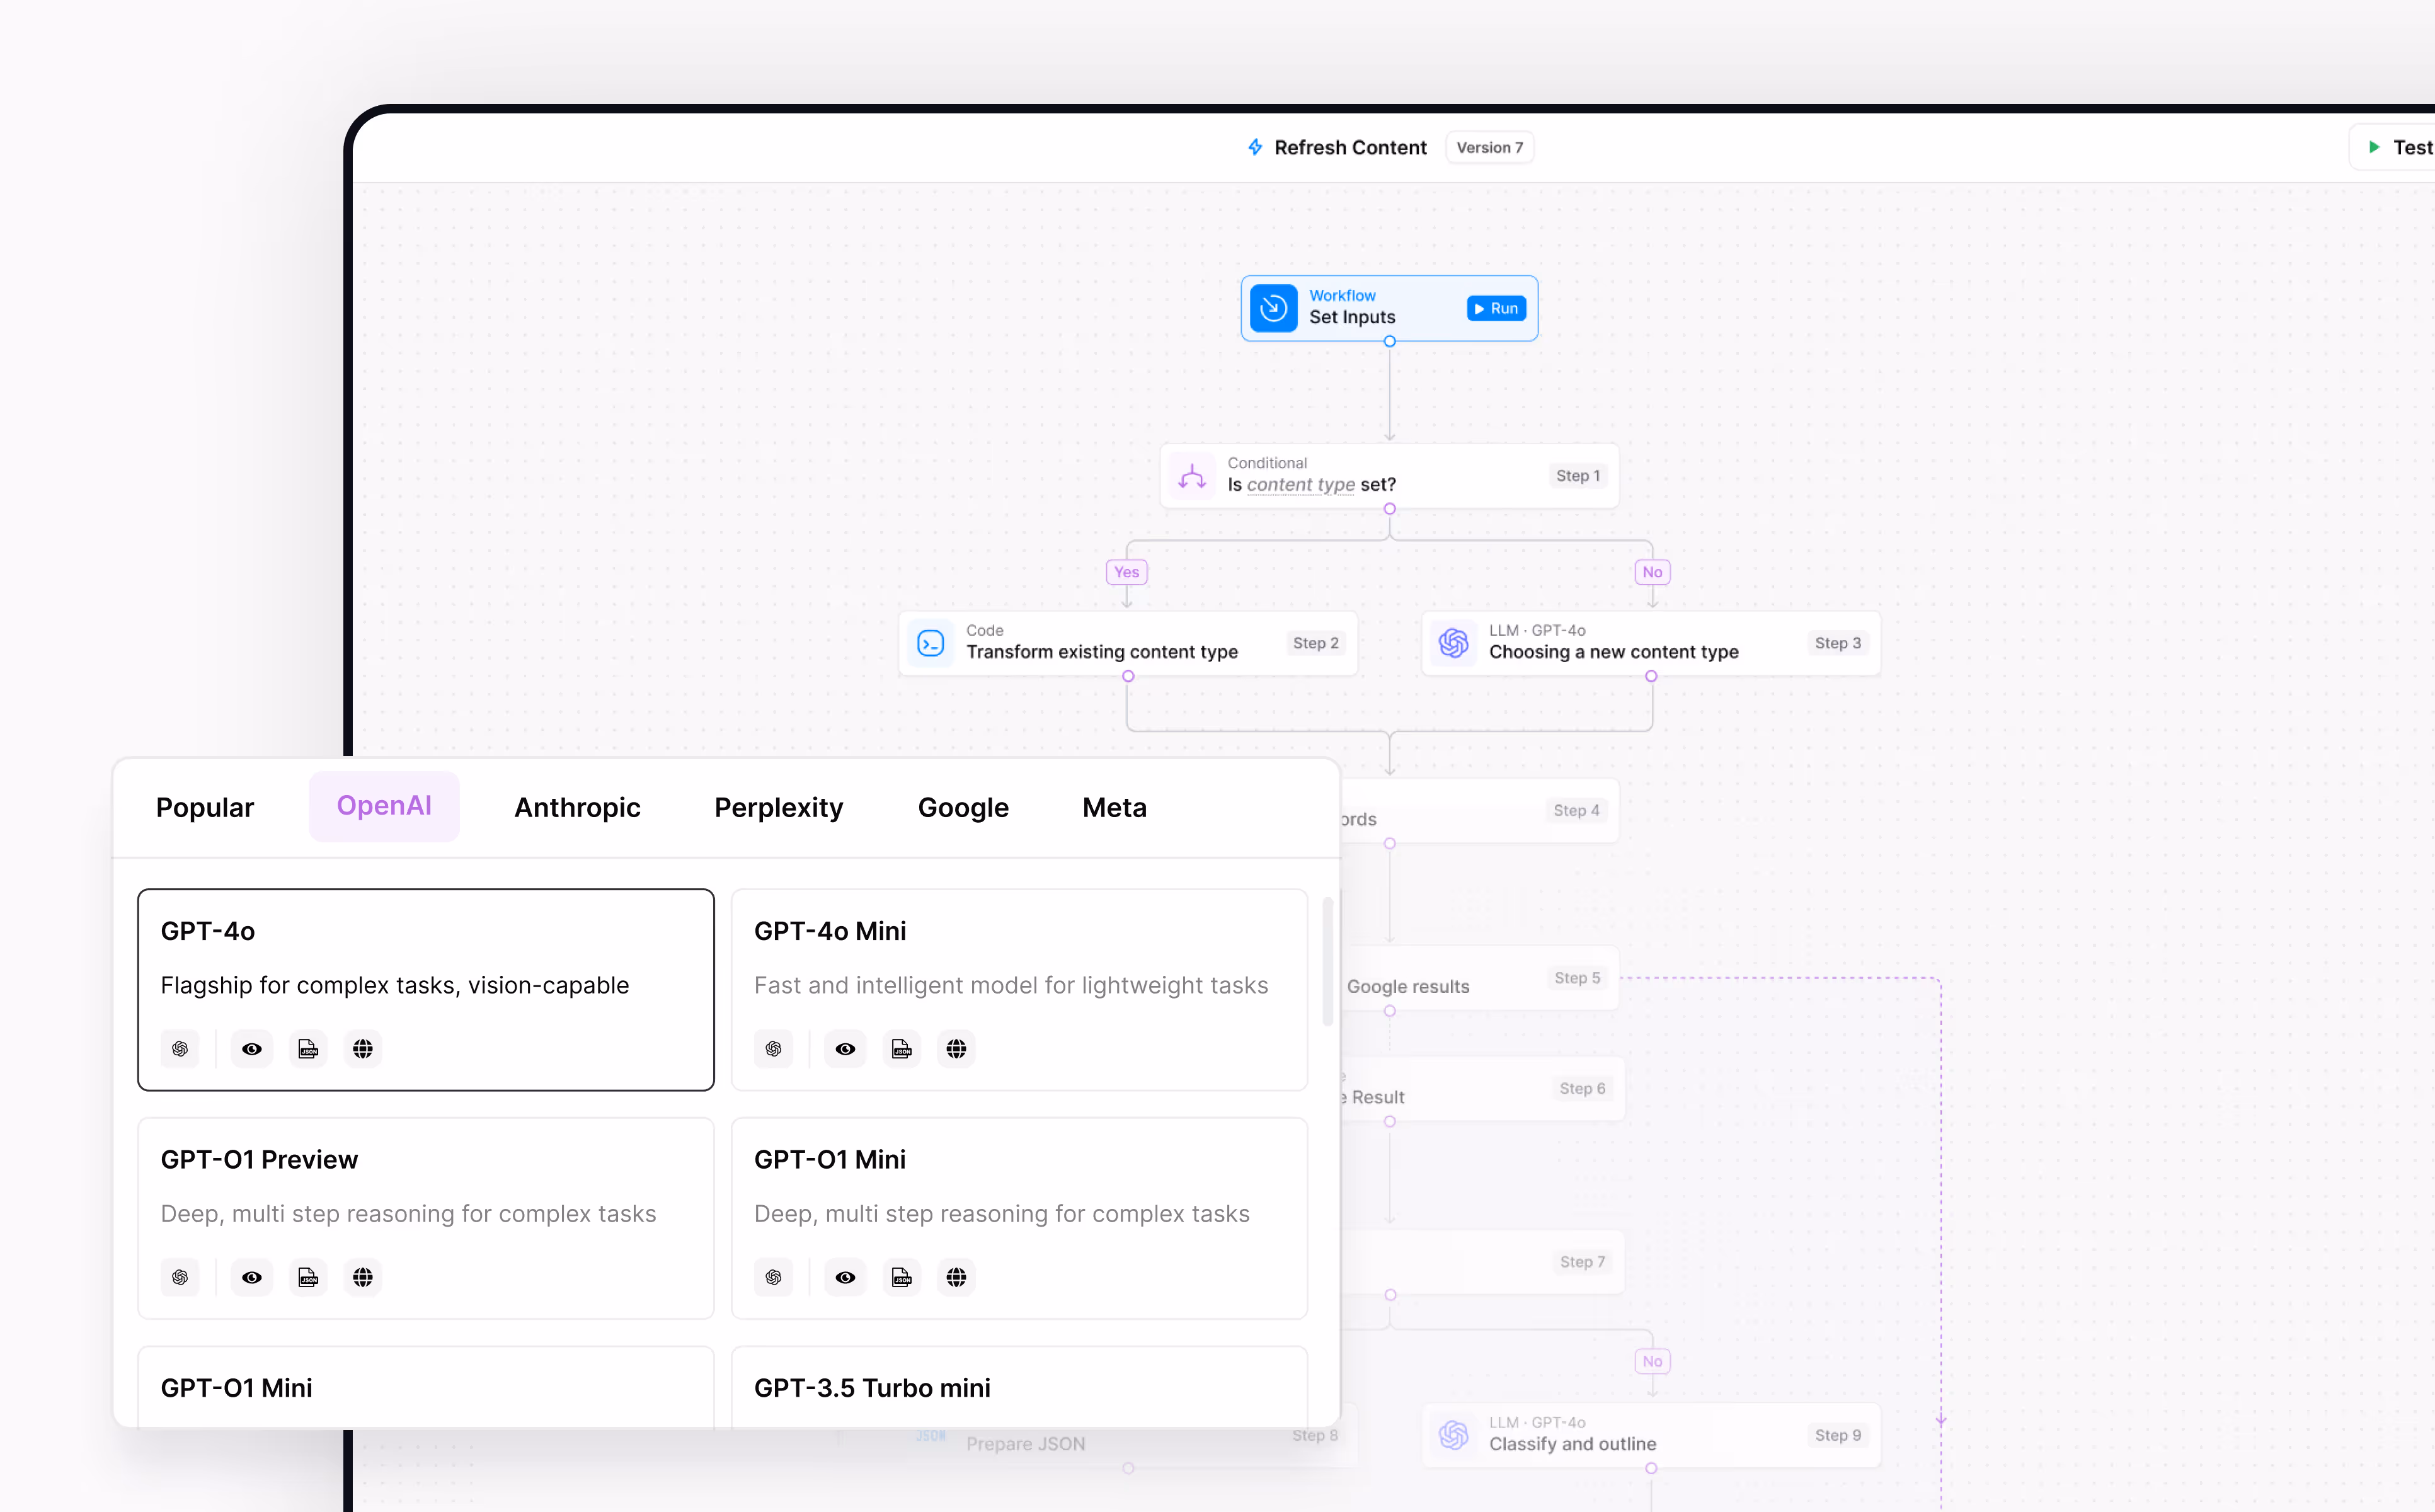Screen dimensions: 2435x1512
Task: Click the JSON icon on GPT-O1 Mini card with description
Action: [x=901, y=1277]
